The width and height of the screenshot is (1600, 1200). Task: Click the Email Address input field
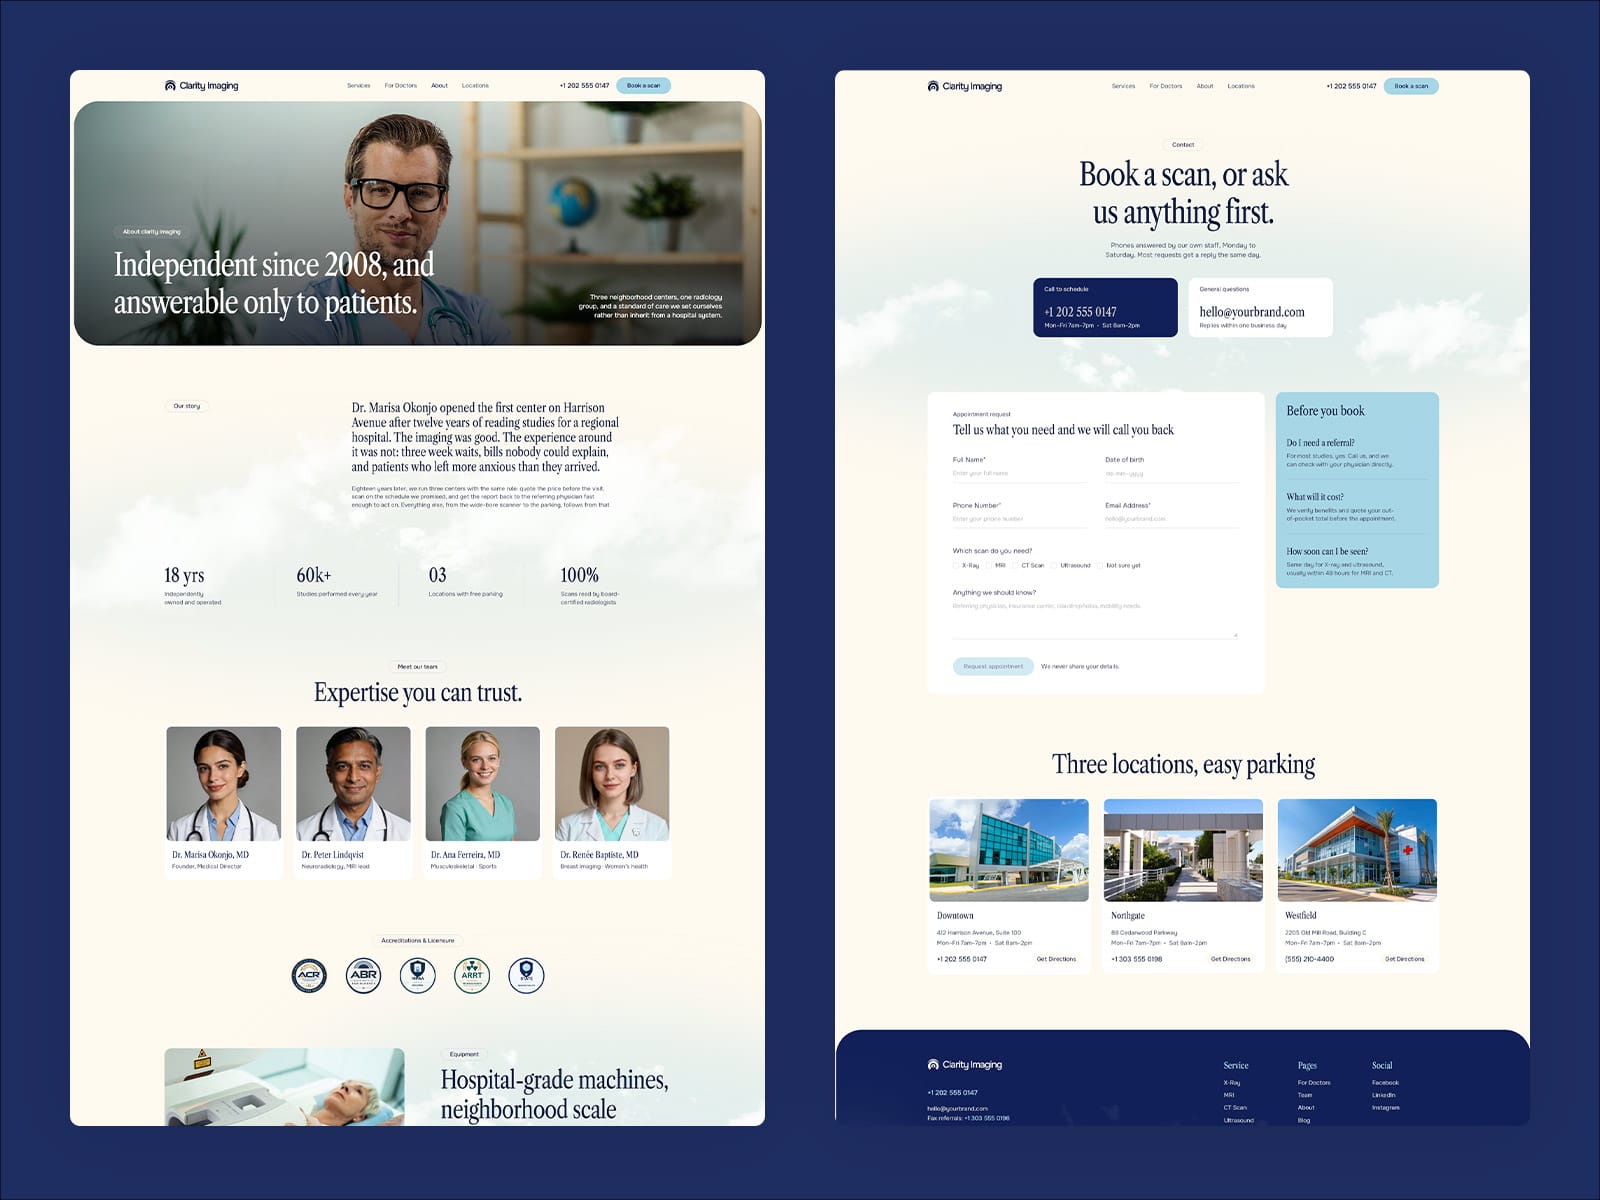(x=1172, y=519)
